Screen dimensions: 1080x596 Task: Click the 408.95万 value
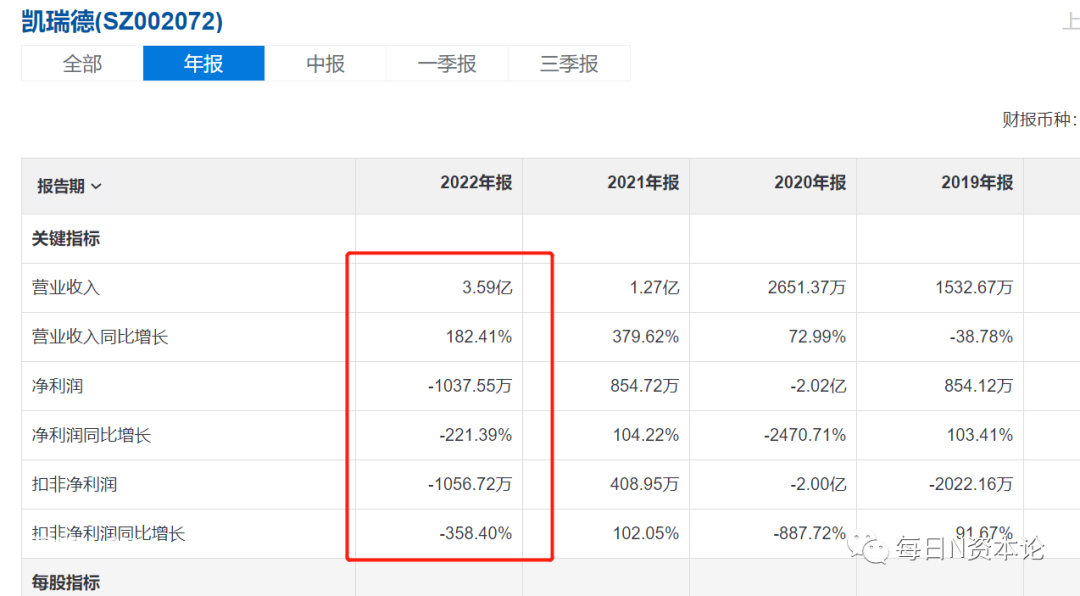[645, 484]
